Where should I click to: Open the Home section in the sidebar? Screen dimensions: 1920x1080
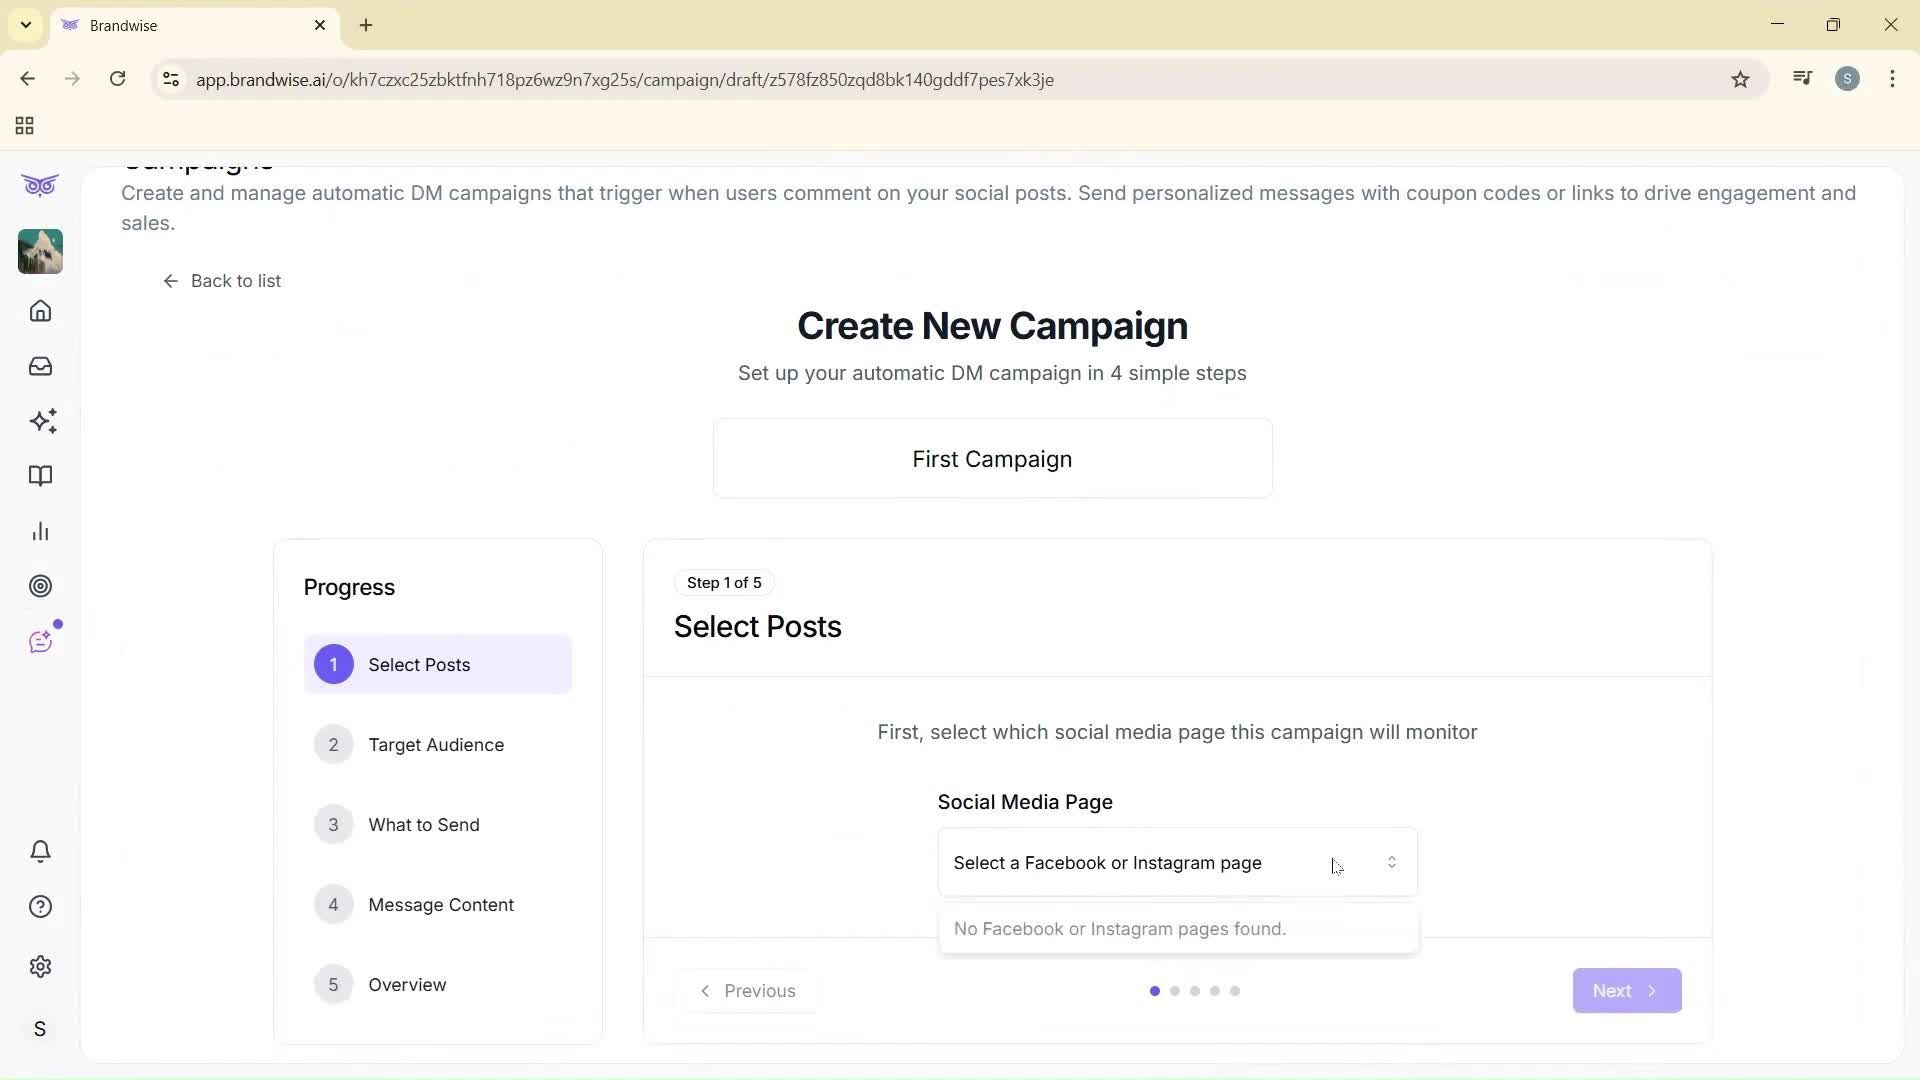(x=40, y=311)
